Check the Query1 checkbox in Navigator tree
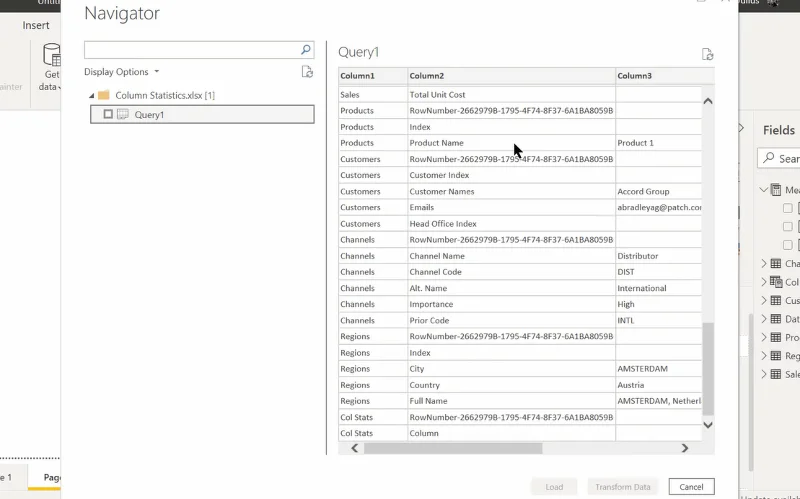Screen dimensions: 800x499 108,114
